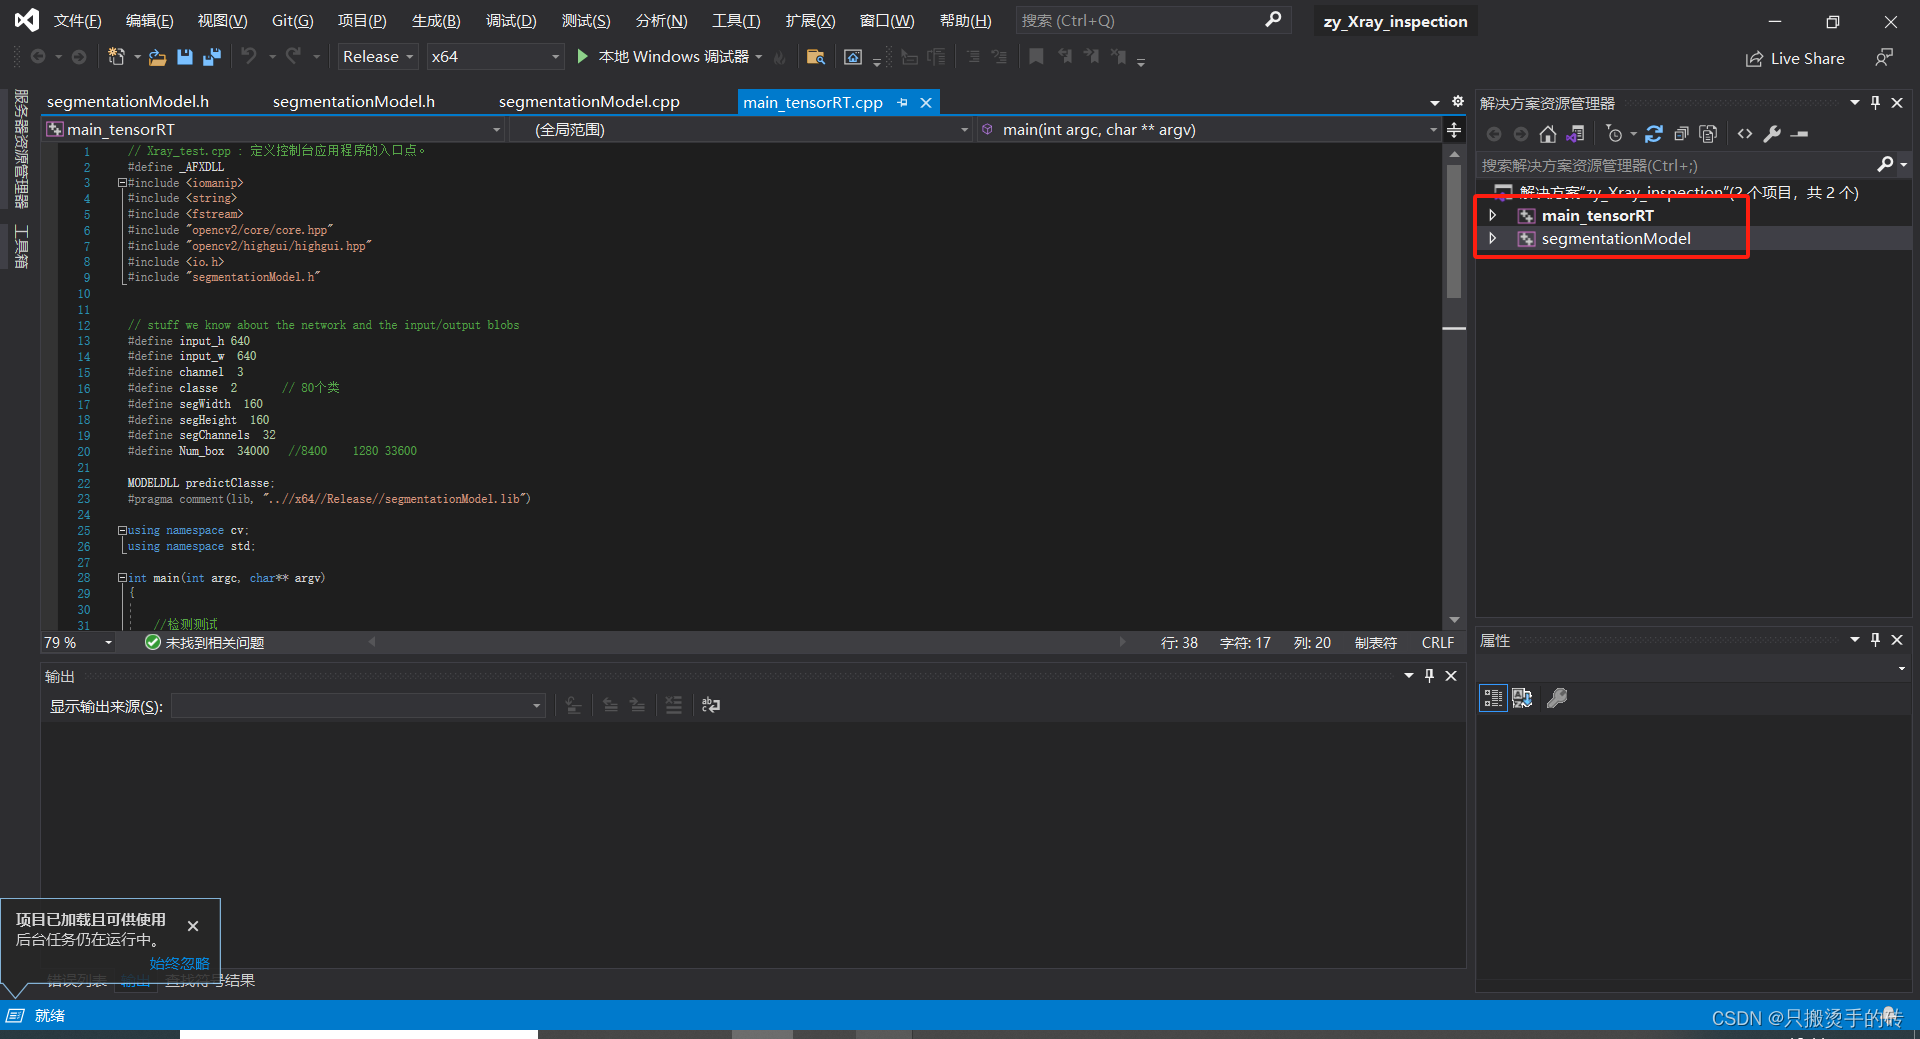Open the 文件(F) menu
This screenshot has height=1039, width=1920.
click(78, 21)
